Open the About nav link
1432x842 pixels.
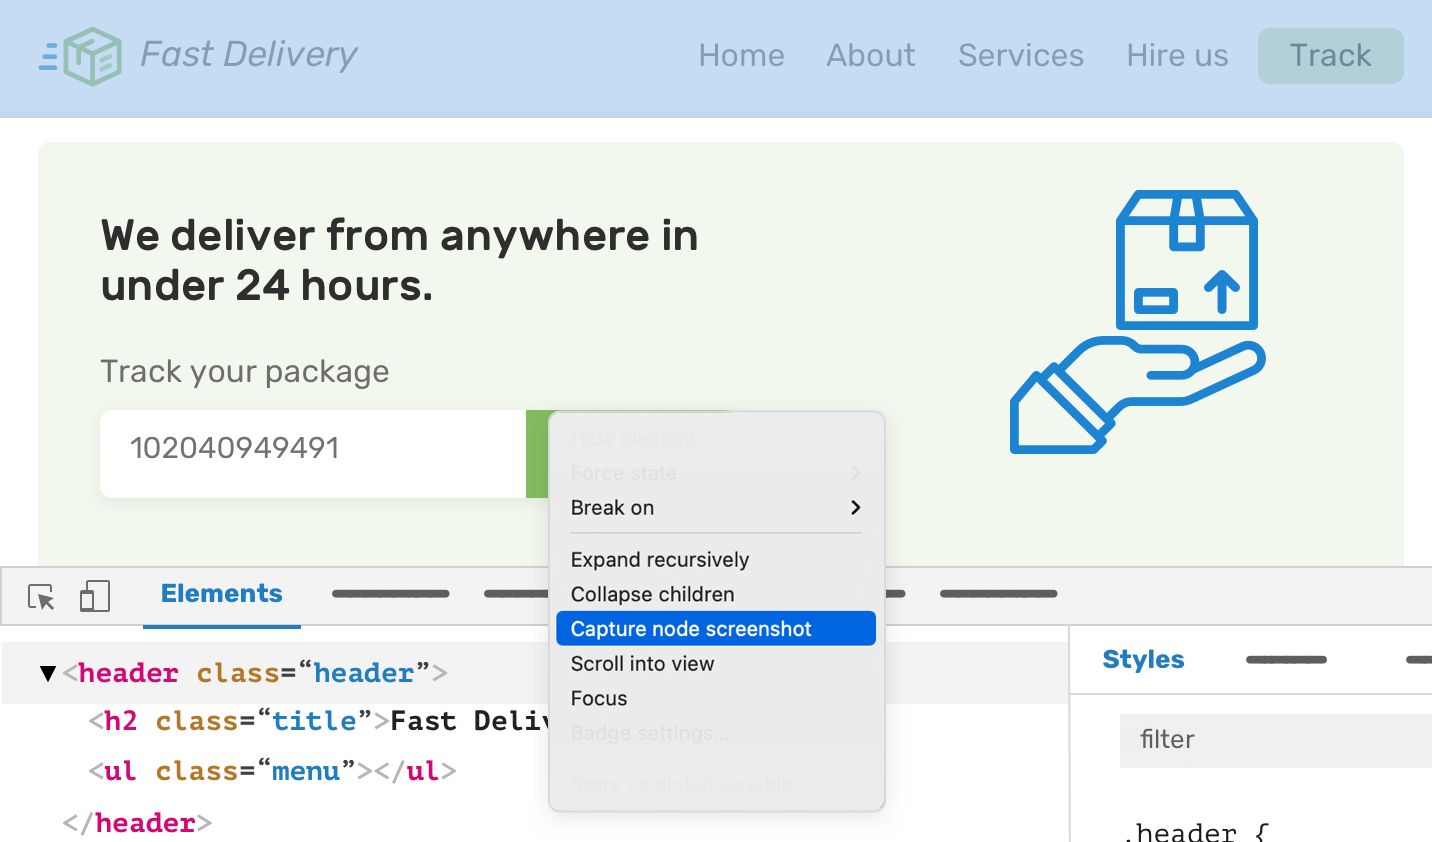tap(870, 56)
